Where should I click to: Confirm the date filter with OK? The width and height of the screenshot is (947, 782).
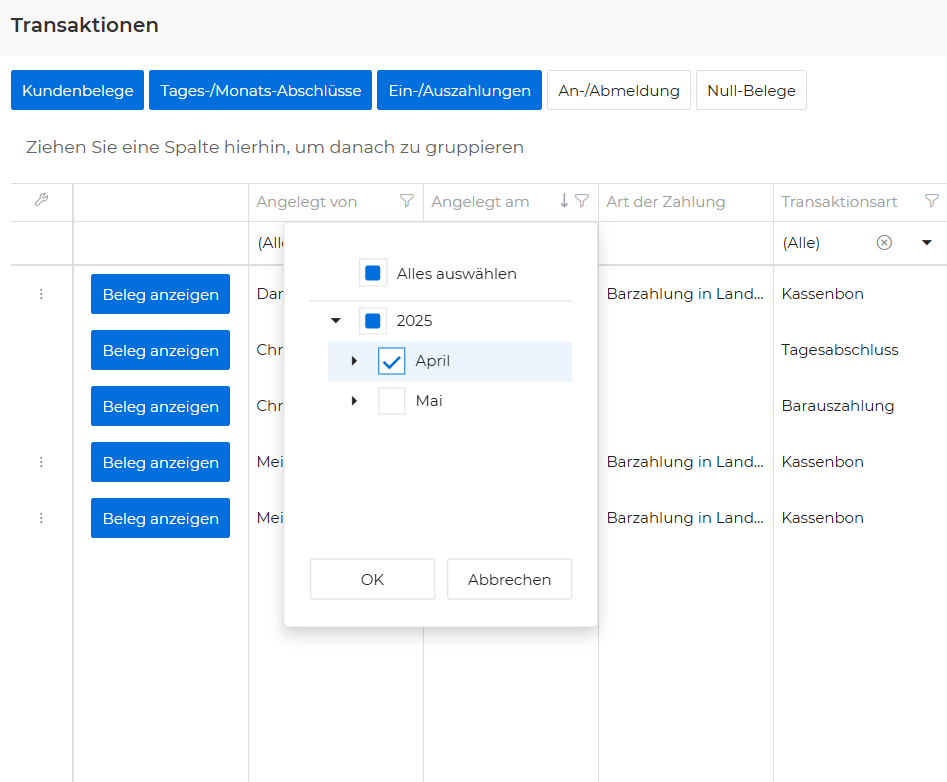373,579
